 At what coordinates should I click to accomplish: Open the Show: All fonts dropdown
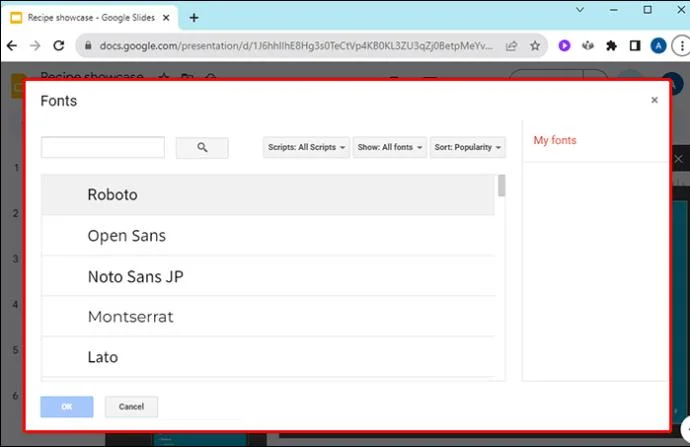[389, 147]
